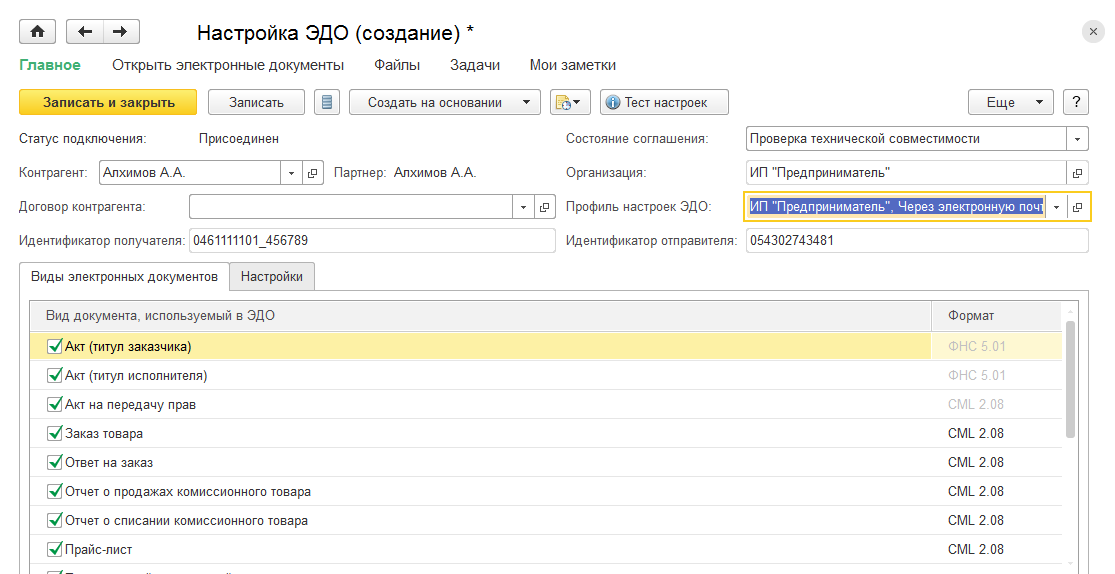
Task: Click the Home icon button
Action: [x=38, y=32]
